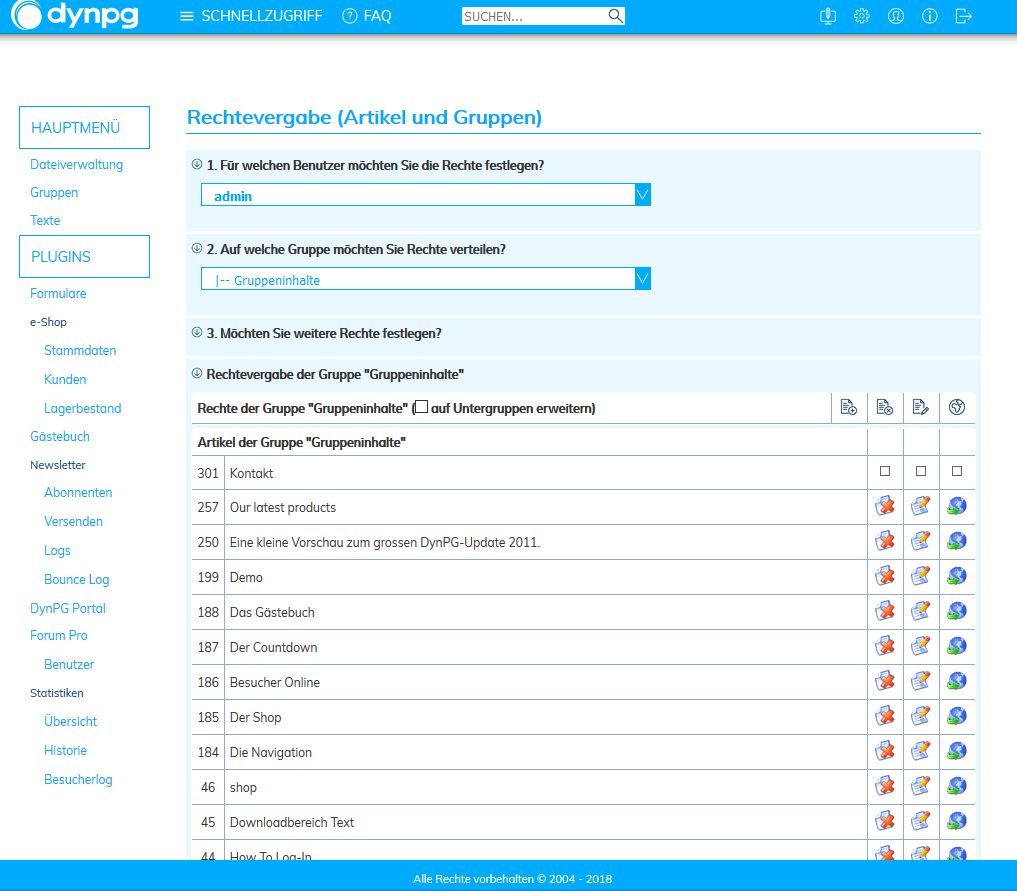The image size is (1017, 891).
Task: Open the SCHNELLZUGRIFF menu
Action: pos(251,16)
